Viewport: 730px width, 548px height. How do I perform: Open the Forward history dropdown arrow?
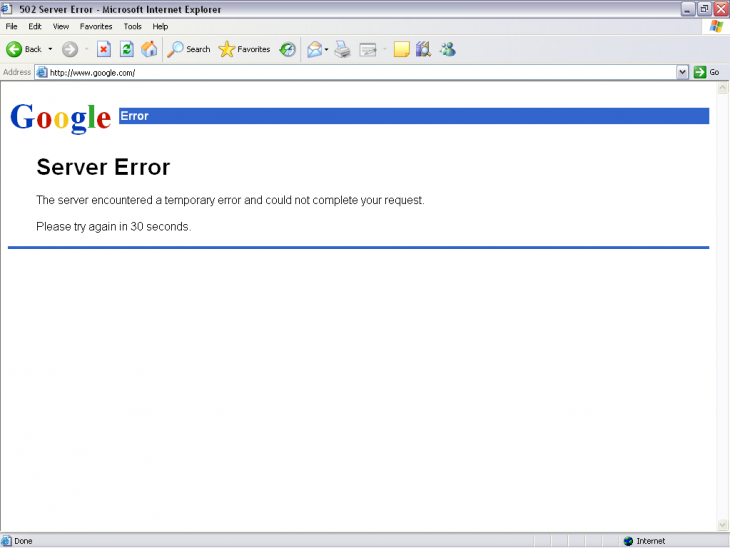tap(87, 49)
